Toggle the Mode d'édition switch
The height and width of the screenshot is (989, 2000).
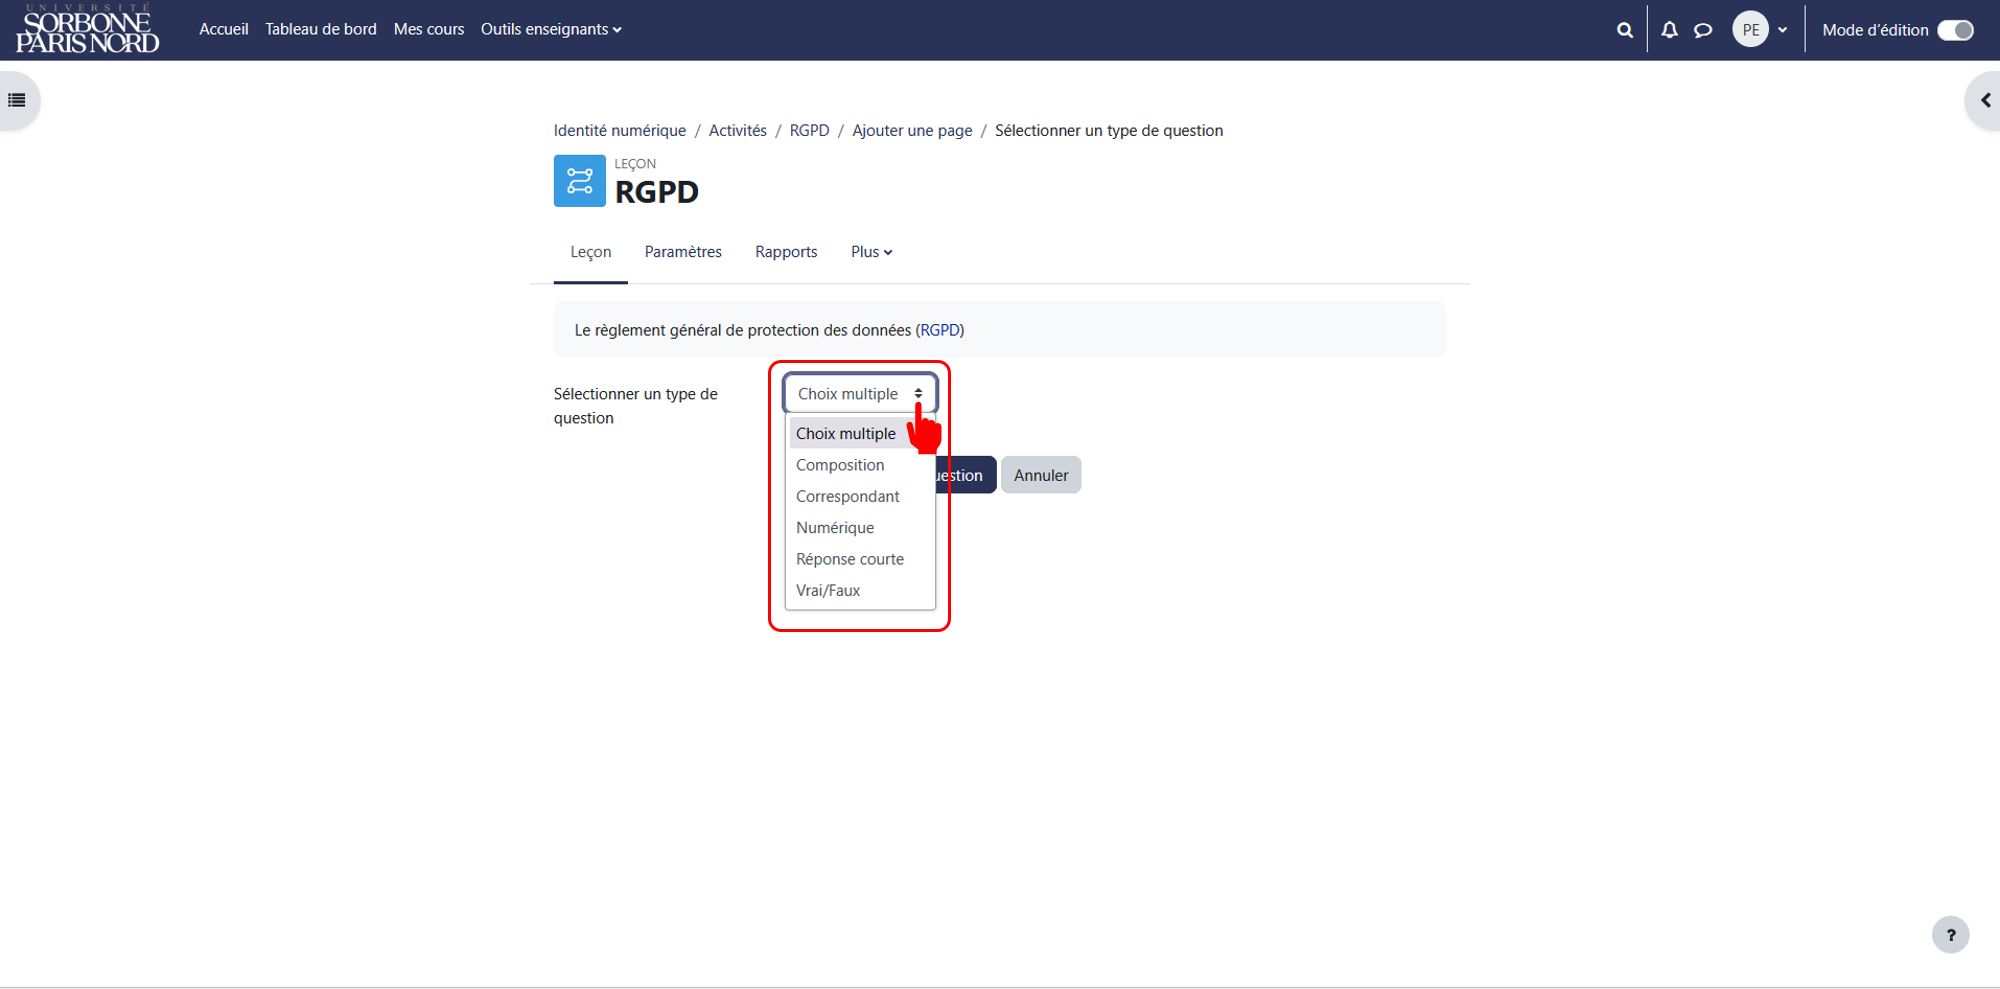(1955, 30)
